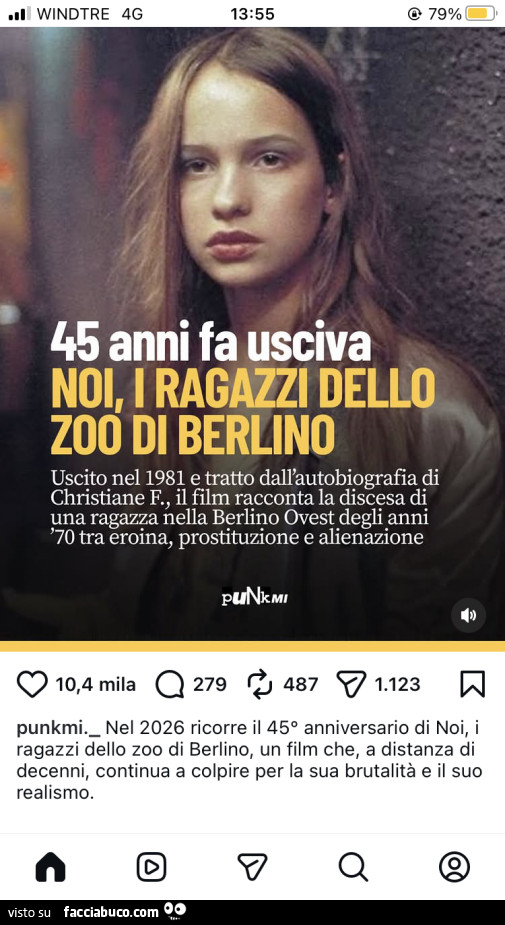The width and height of the screenshot is (505, 925).
Task: Open Reels tab in bottom navigation
Action: tap(152, 868)
